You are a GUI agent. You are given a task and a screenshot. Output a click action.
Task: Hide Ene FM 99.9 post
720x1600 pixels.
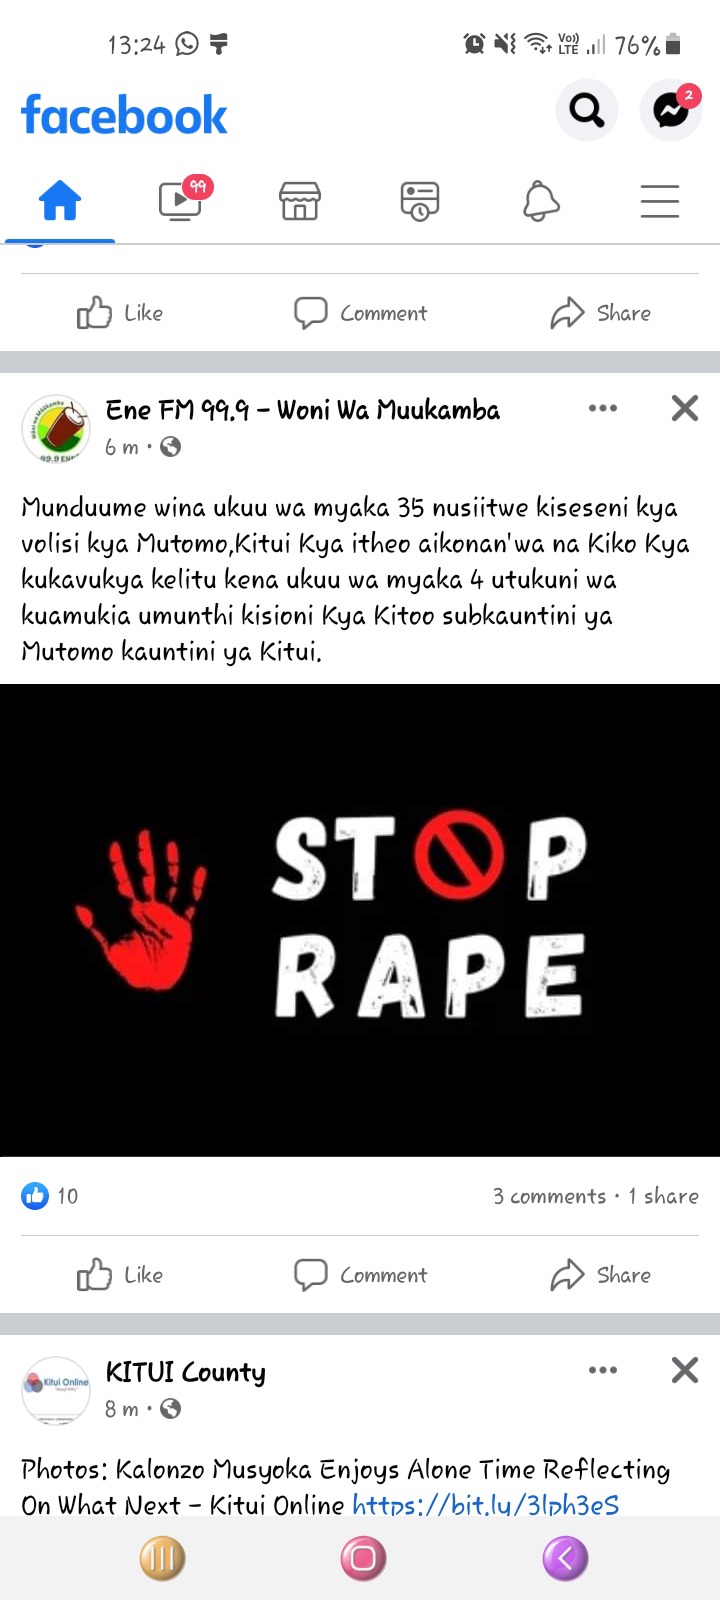(685, 408)
